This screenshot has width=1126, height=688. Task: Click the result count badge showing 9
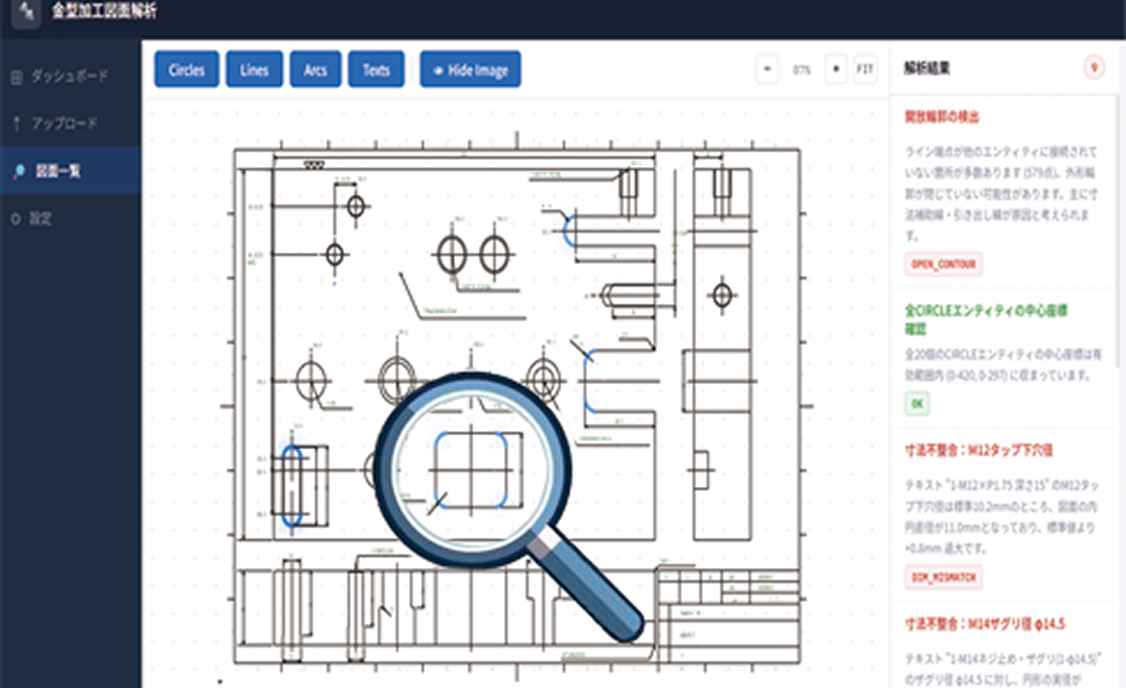pyautogui.click(x=1095, y=69)
